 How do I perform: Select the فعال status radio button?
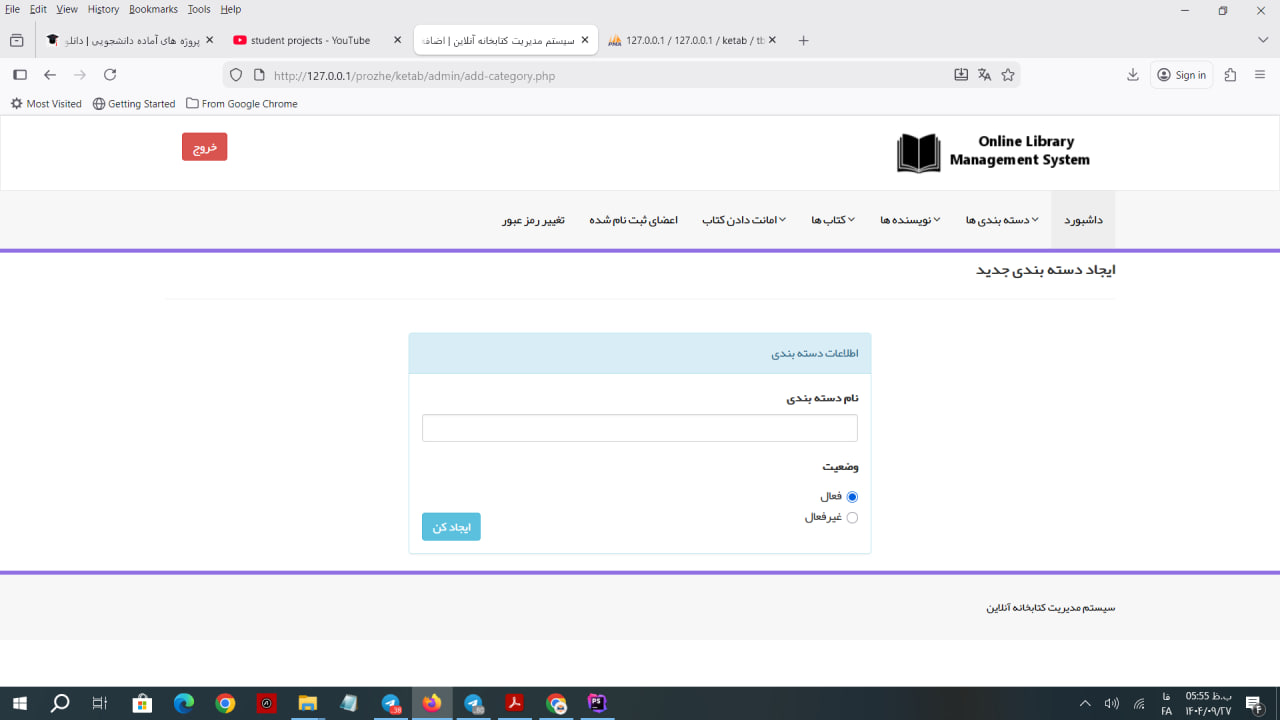852,497
